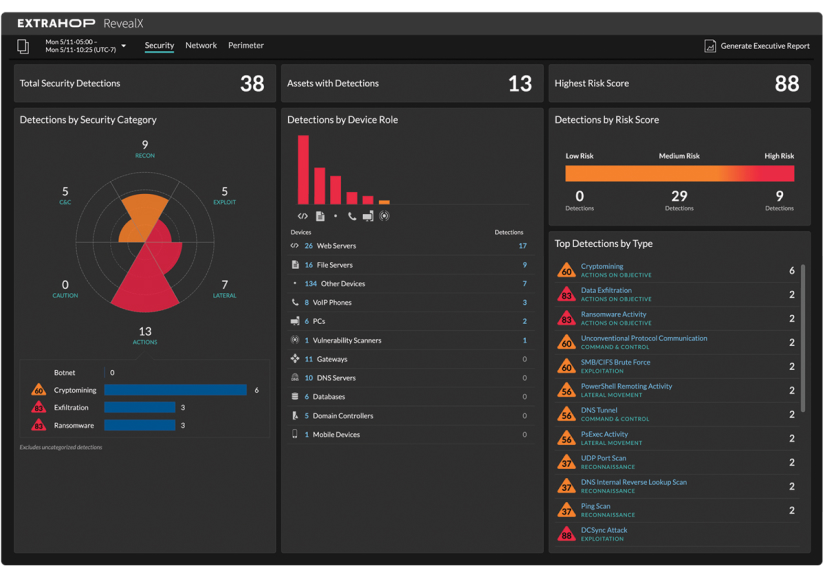Open Highest Risk Score value 88
825x575 pixels.
tap(787, 84)
